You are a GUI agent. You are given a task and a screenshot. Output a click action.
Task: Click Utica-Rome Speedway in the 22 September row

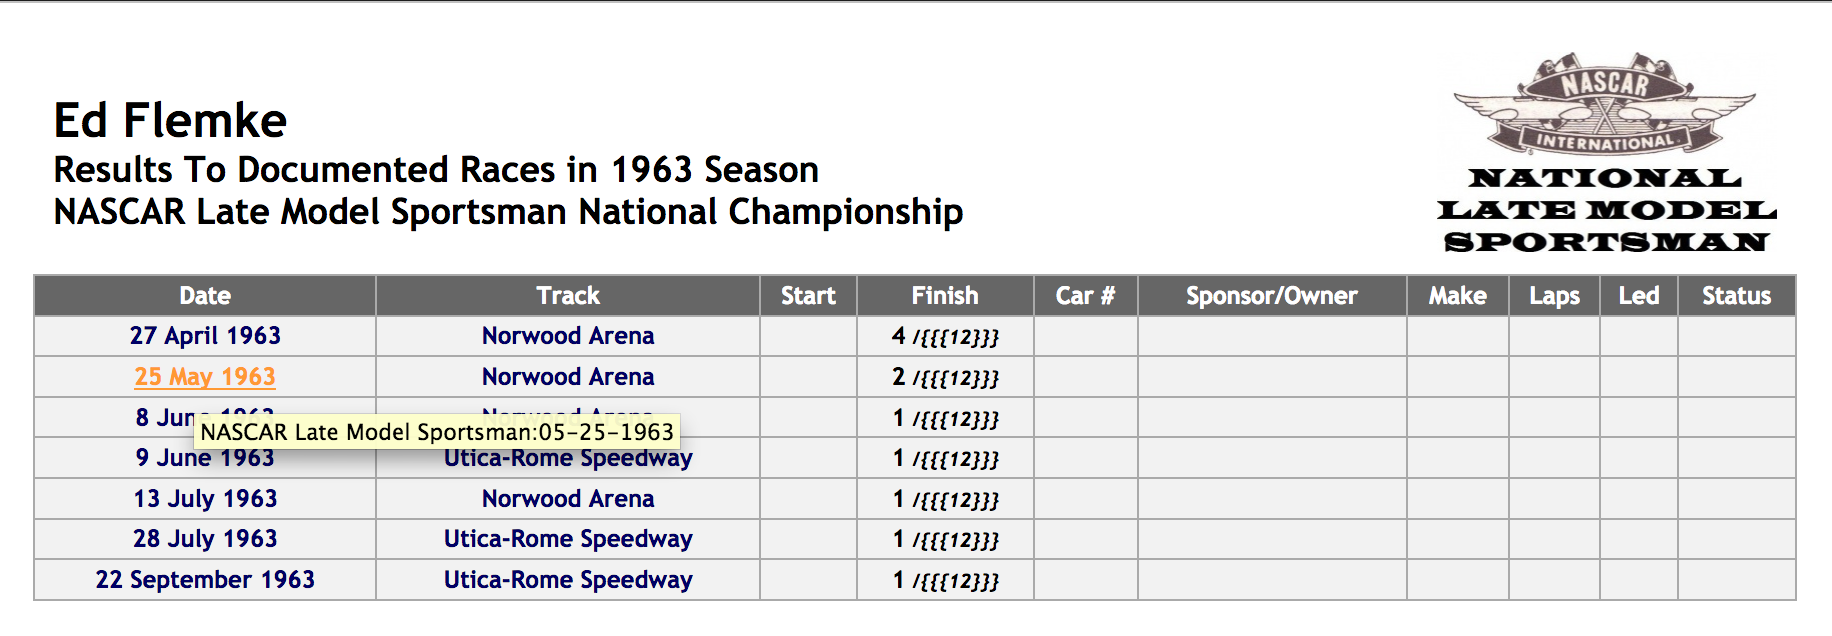(568, 580)
